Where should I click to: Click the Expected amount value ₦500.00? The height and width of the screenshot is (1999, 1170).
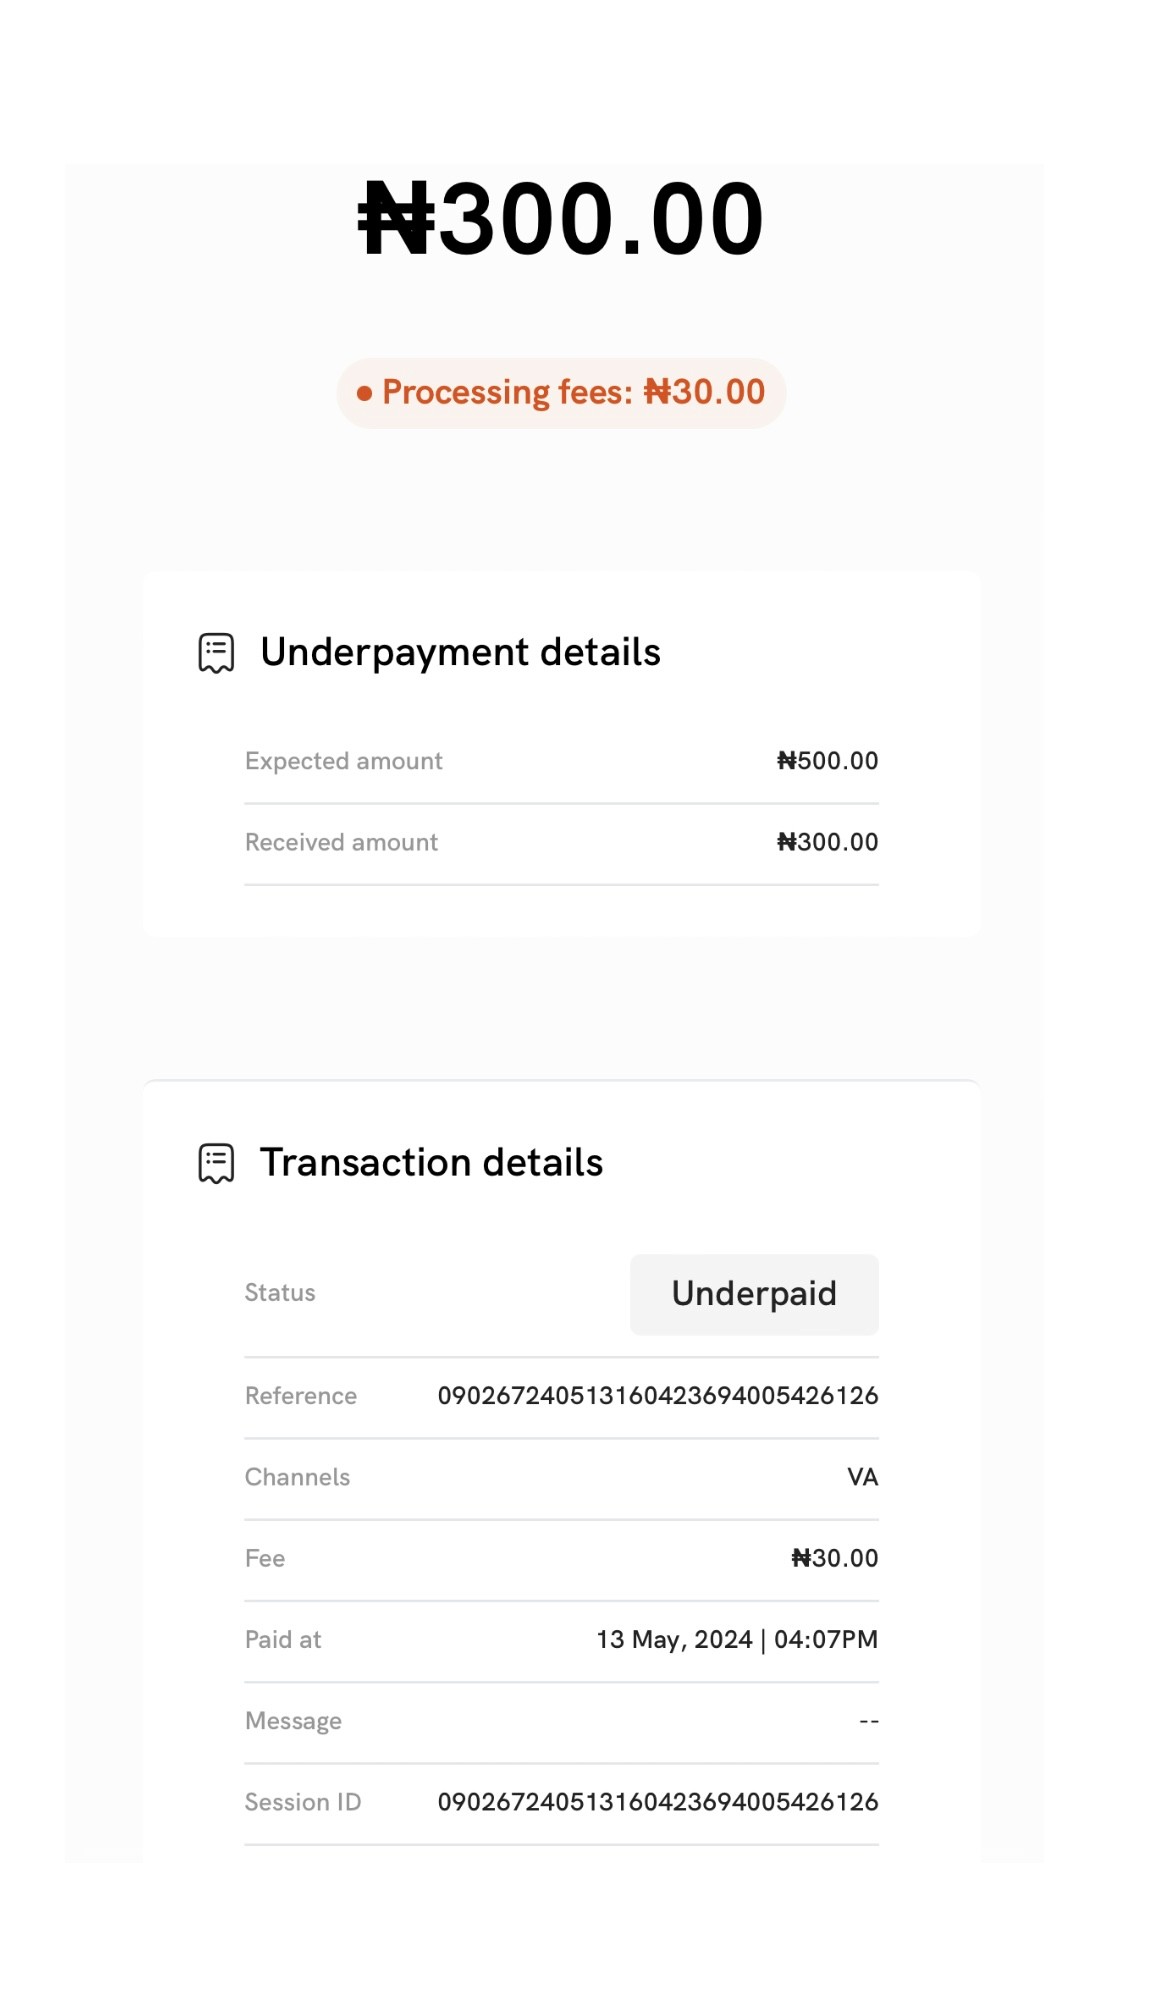[827, 761]
